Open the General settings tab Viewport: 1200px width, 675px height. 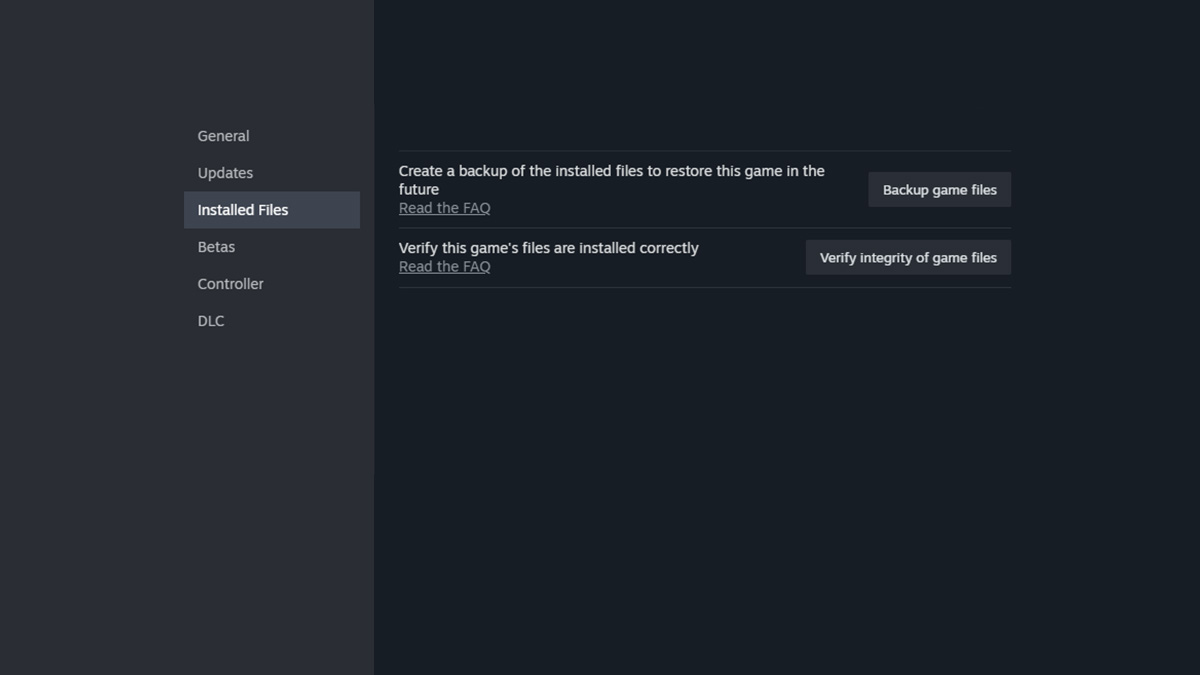(x=223, y=136)
